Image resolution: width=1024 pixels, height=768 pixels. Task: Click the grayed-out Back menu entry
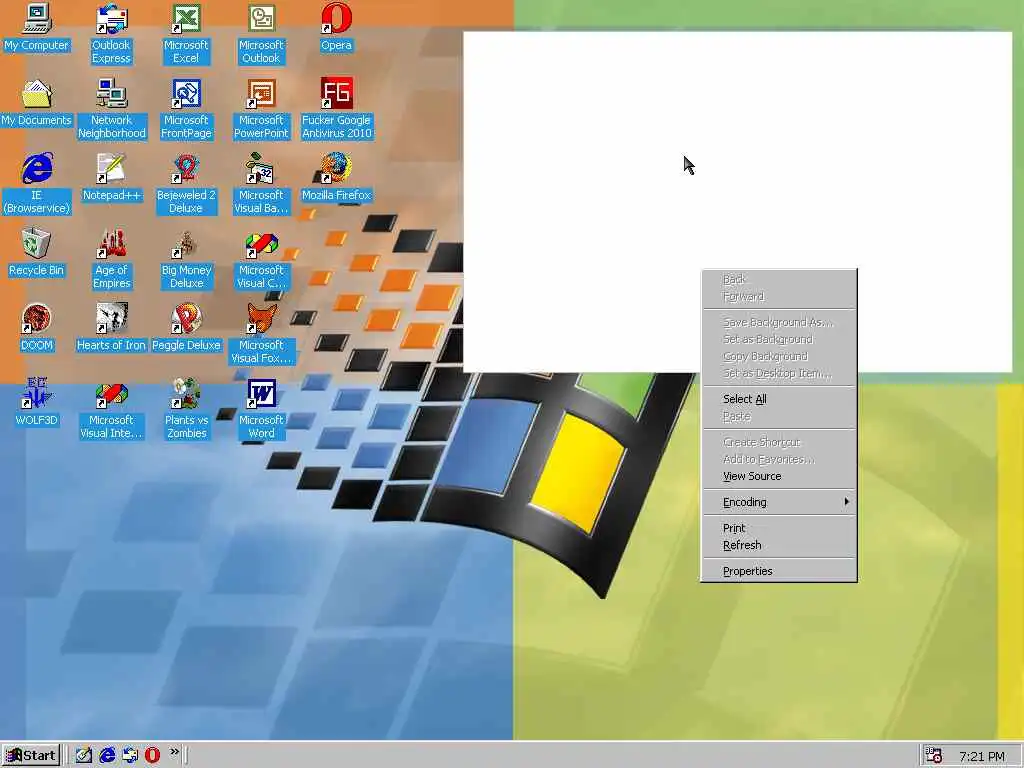click(x=779, y=279)
